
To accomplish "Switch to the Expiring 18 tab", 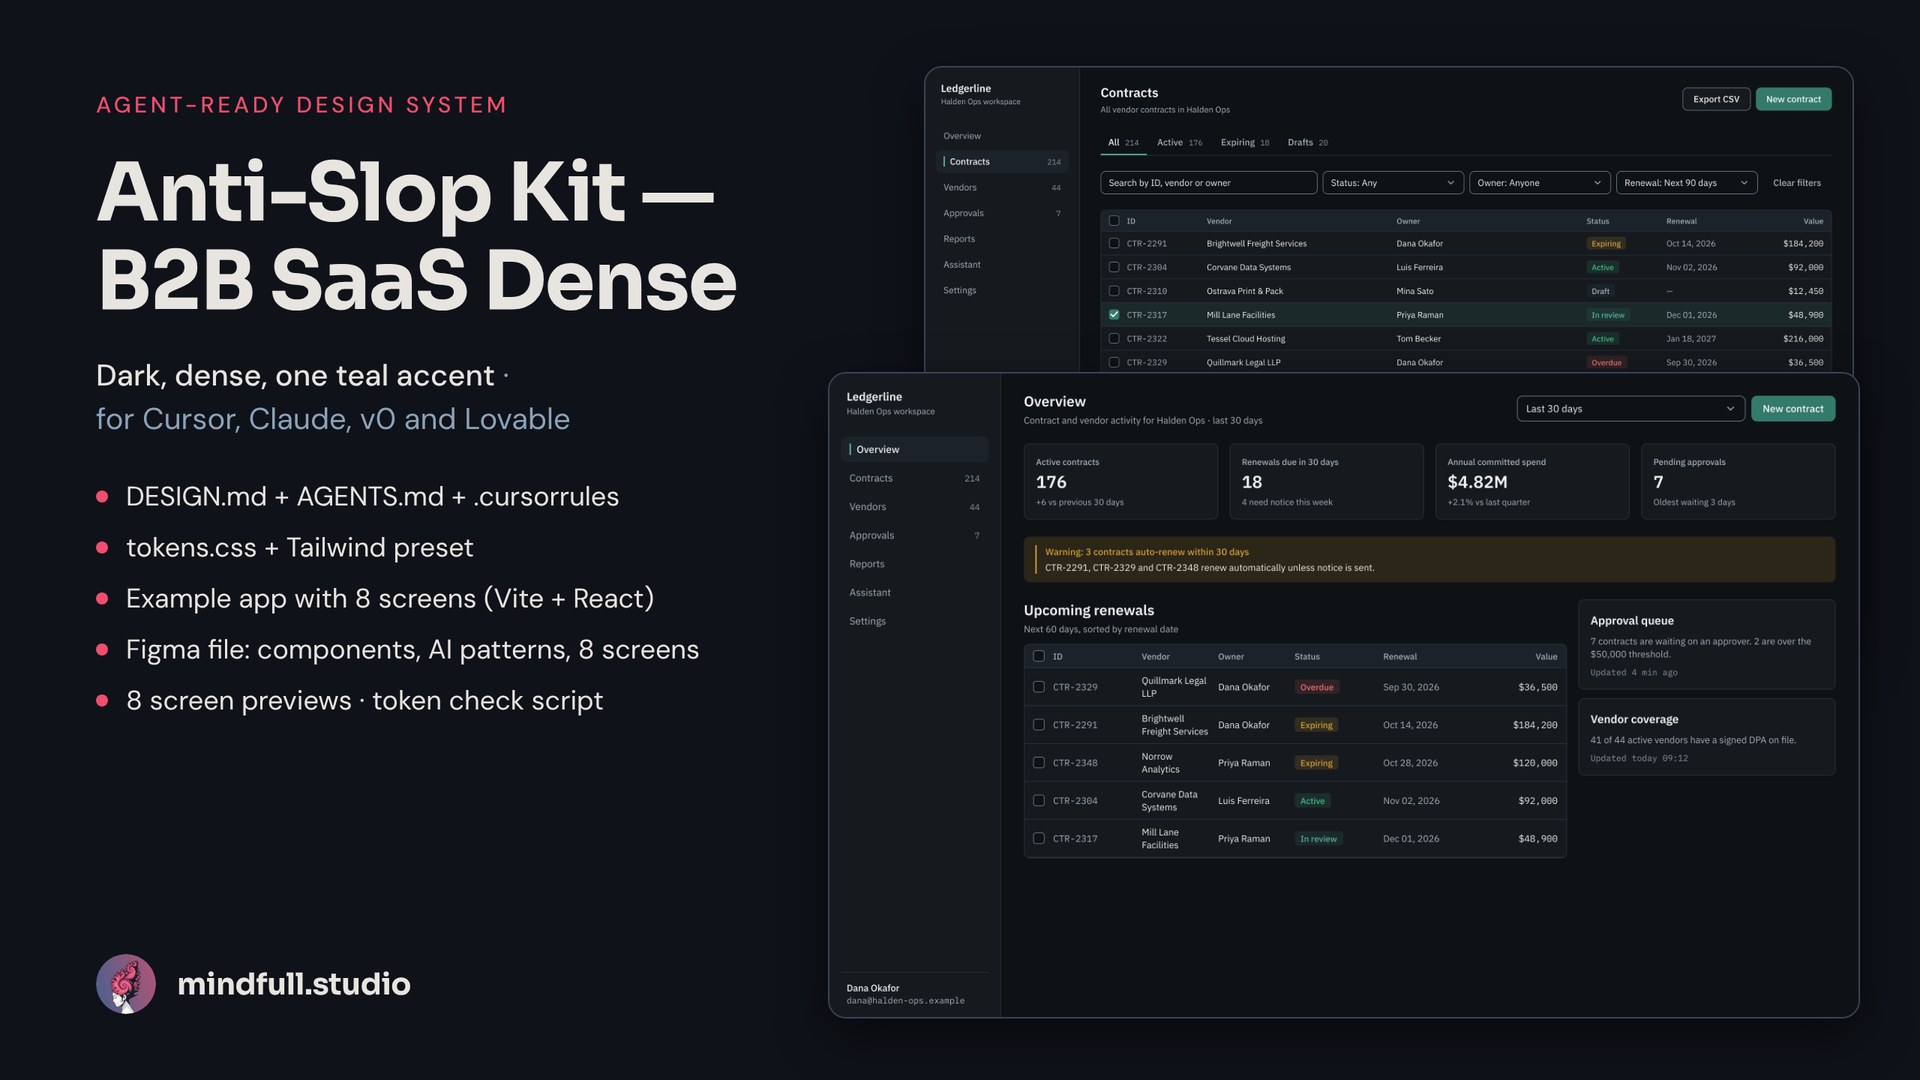I will click(x=1245, y=143).
